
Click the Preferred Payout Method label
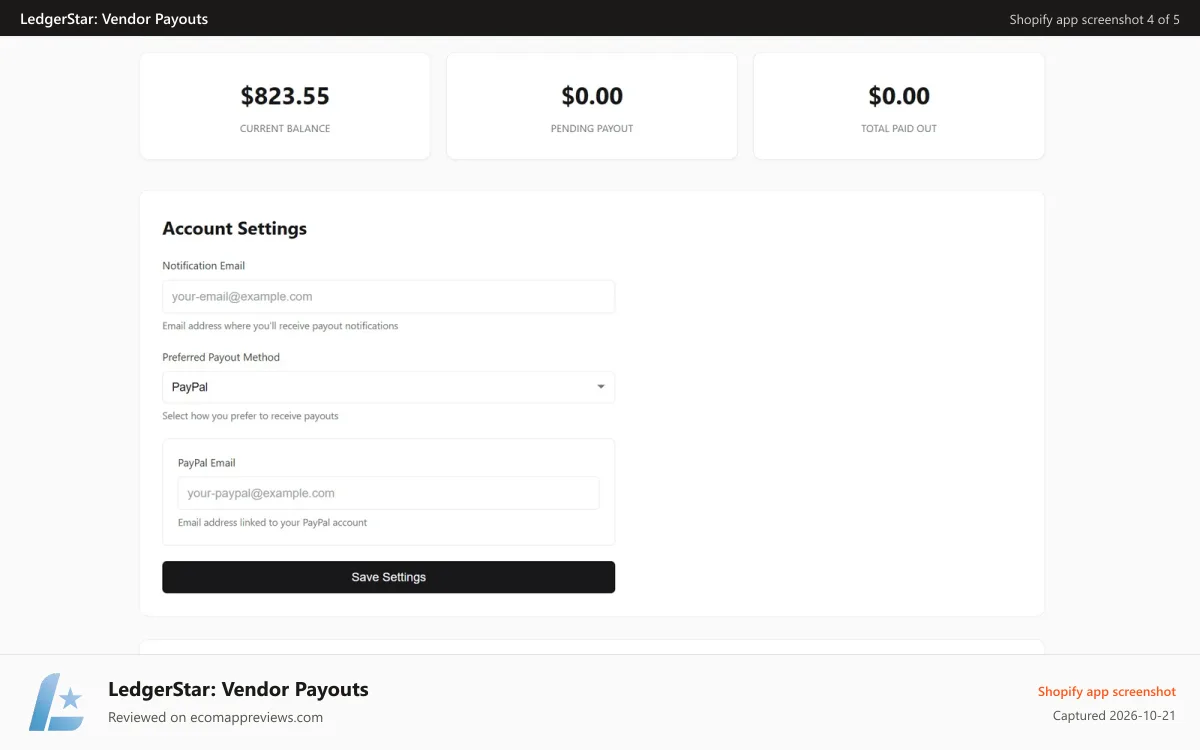click(x=221, y=357)
